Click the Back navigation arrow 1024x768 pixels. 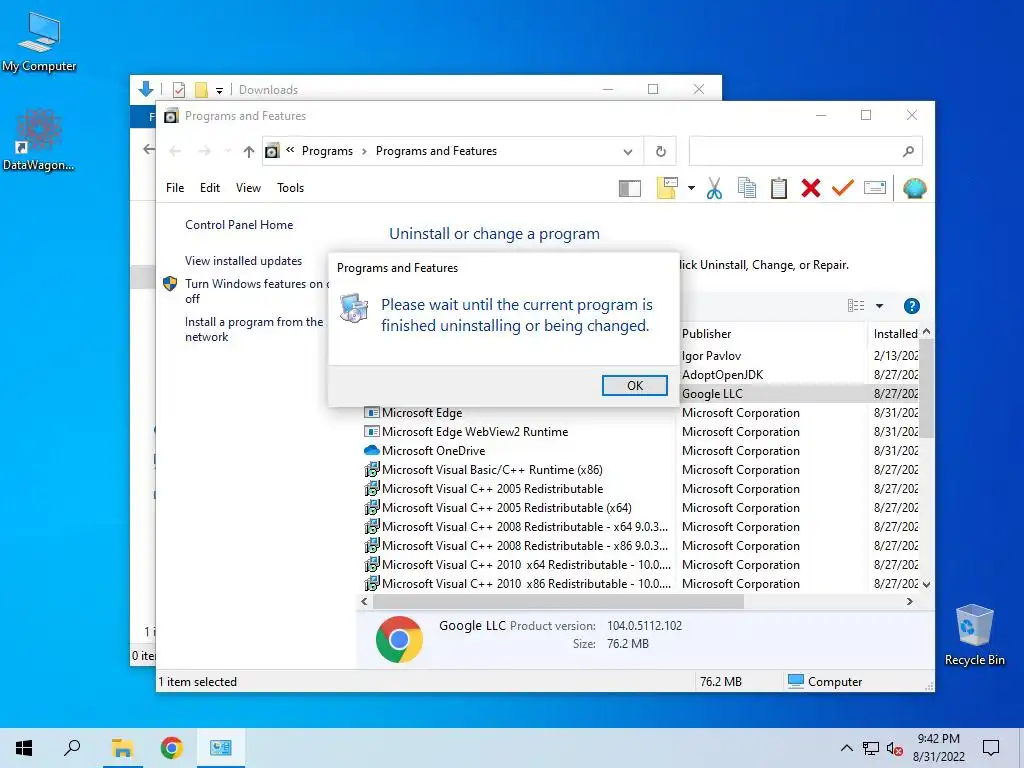pos(175,152)
